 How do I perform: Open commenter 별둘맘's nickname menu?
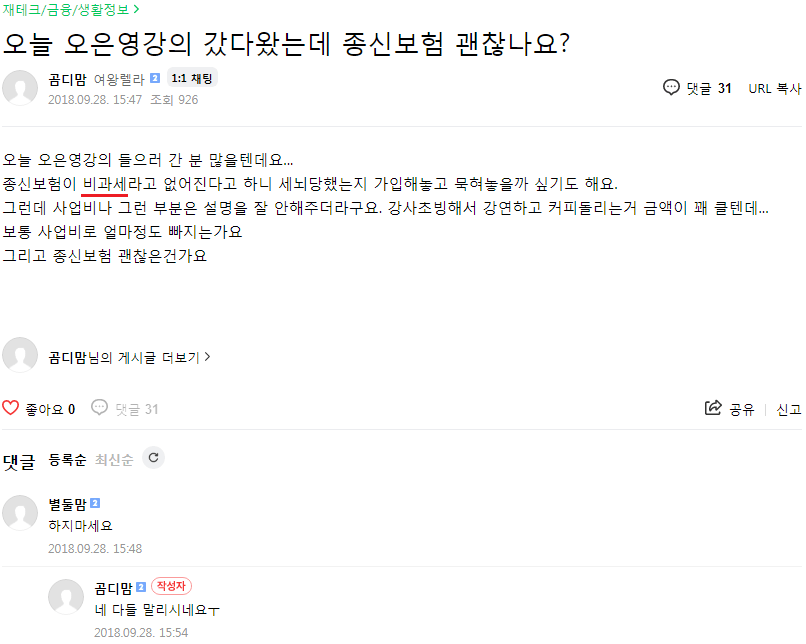coord(68,503)
